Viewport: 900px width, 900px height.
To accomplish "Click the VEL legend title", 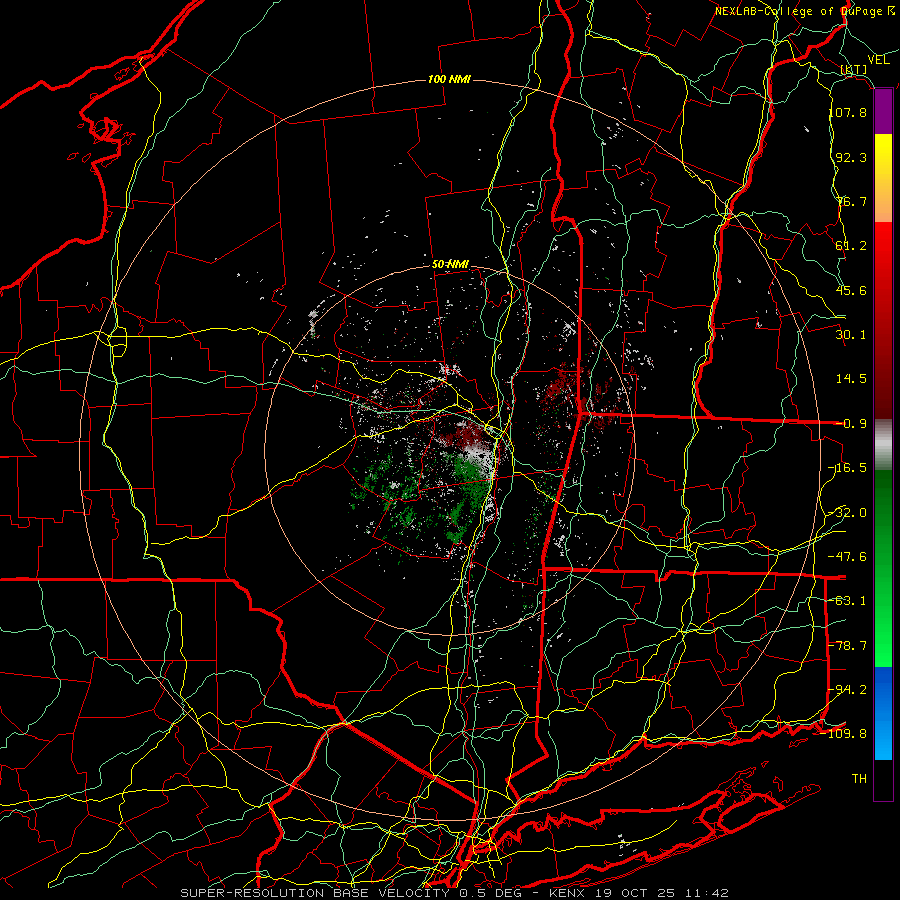I will [878, 60].
